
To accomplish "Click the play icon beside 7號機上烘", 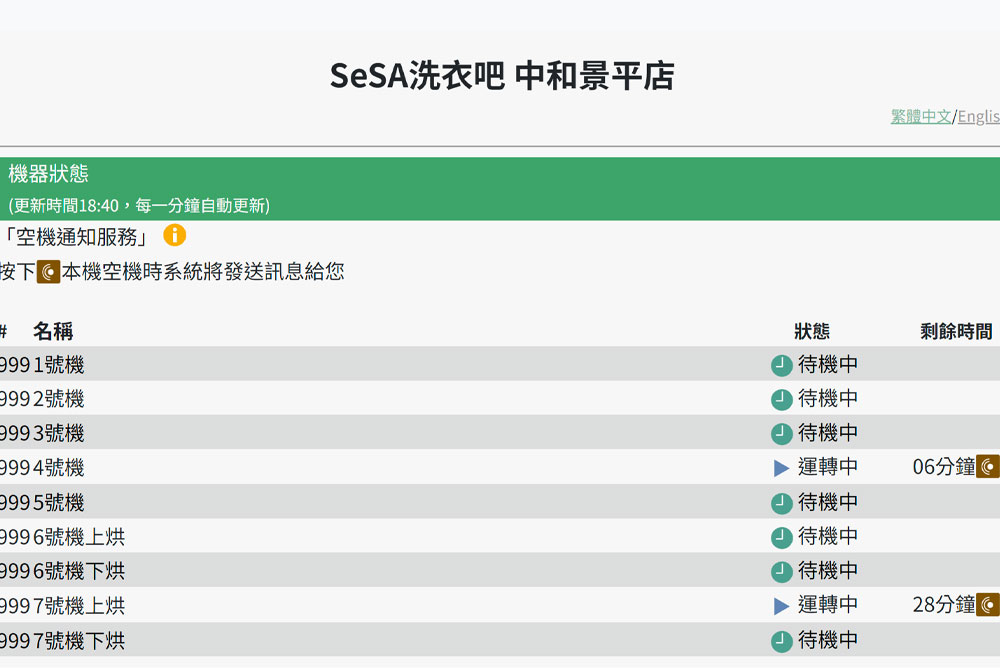I will [781, 606].
